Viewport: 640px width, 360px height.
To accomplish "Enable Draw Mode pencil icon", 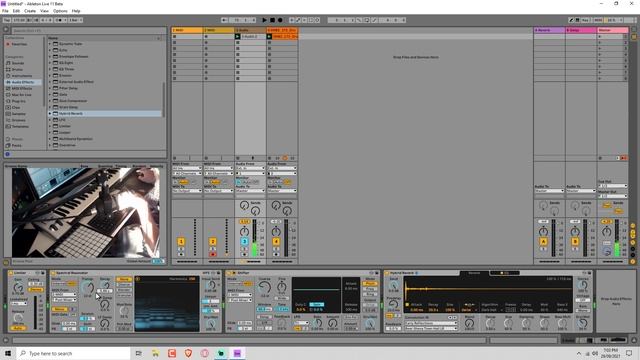I will (571, 20).
